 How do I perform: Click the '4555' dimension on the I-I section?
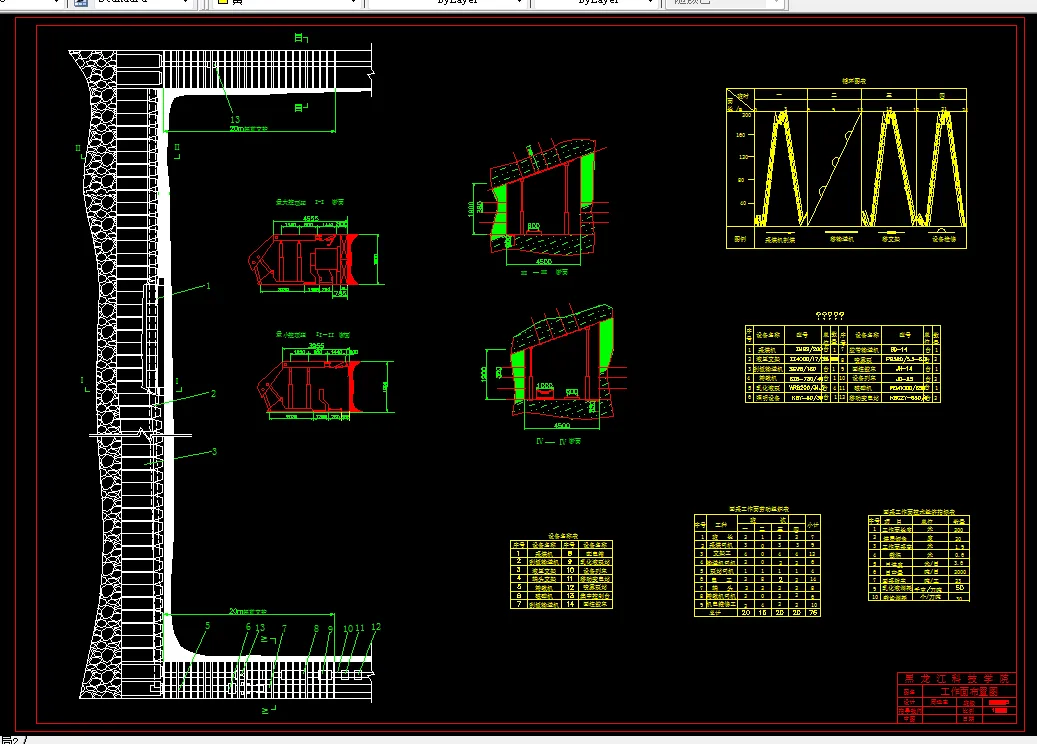click(x=311, y=218)
